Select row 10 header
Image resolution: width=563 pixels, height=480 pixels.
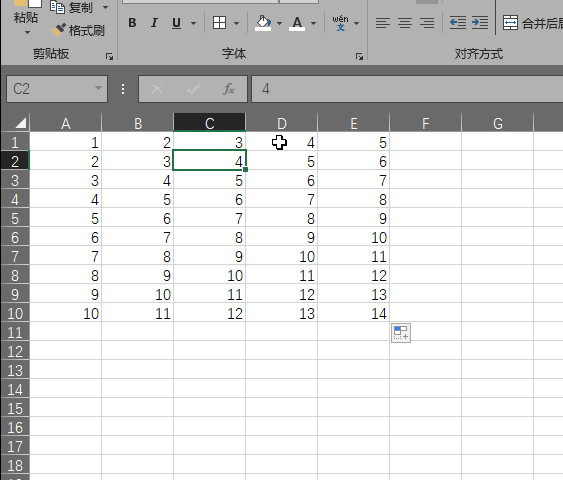(x=15, y=313)
